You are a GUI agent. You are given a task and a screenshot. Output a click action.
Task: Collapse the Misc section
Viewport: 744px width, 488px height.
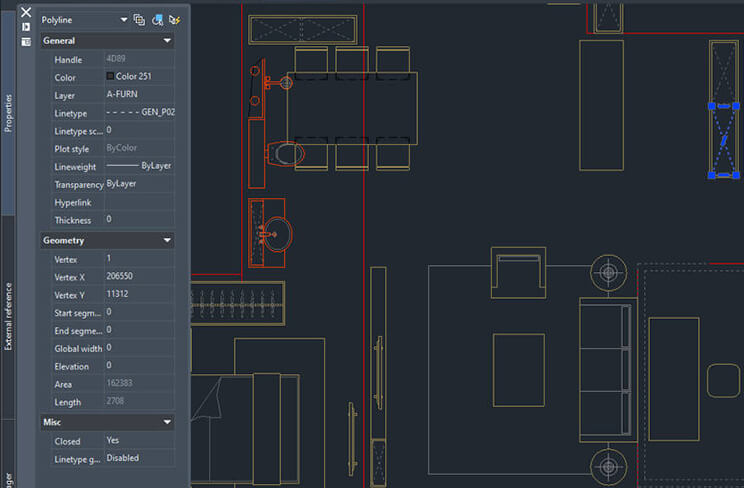[x=167, y=422]
